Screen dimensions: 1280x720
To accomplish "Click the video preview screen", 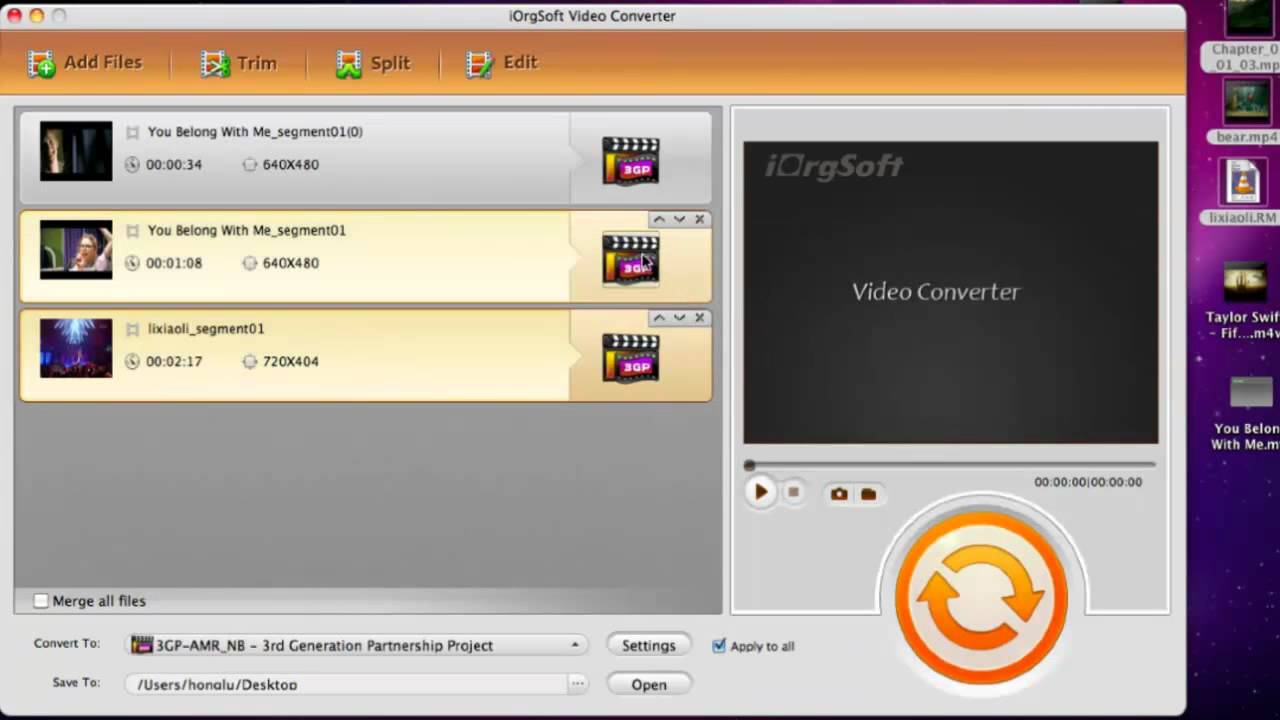I will point(950,292).
